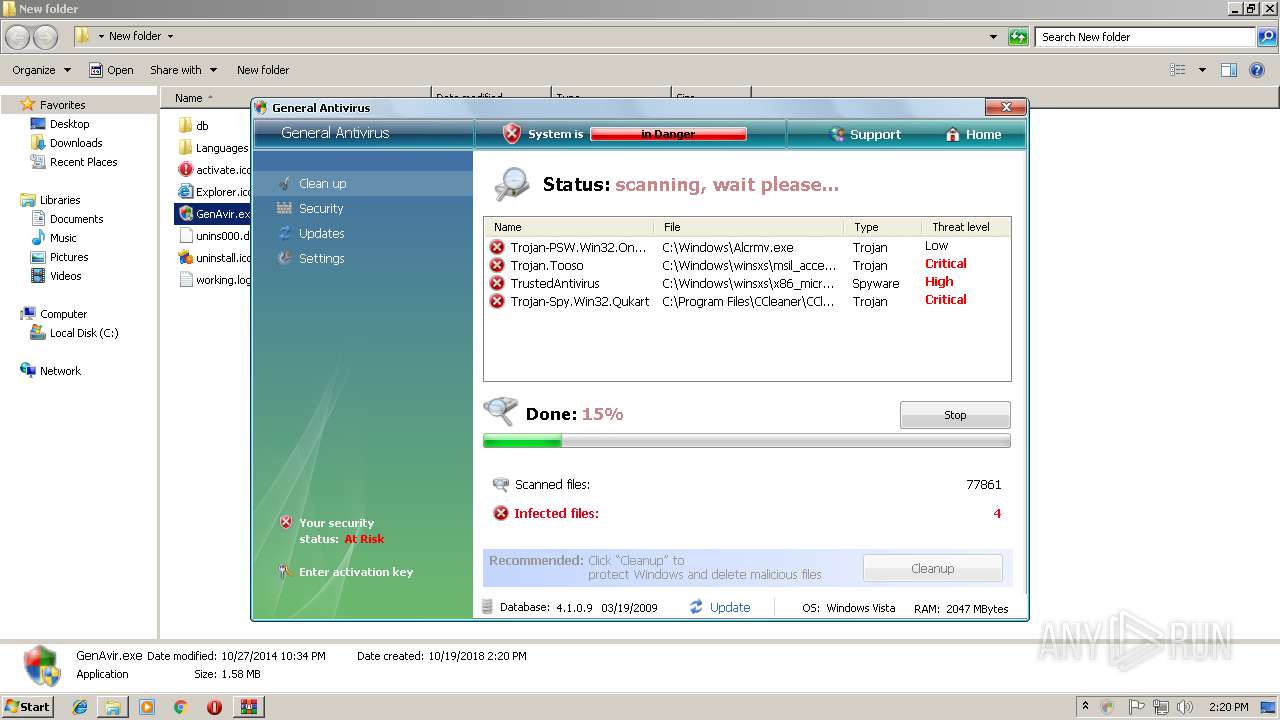Click Enter activation key link

pos(356,572)
